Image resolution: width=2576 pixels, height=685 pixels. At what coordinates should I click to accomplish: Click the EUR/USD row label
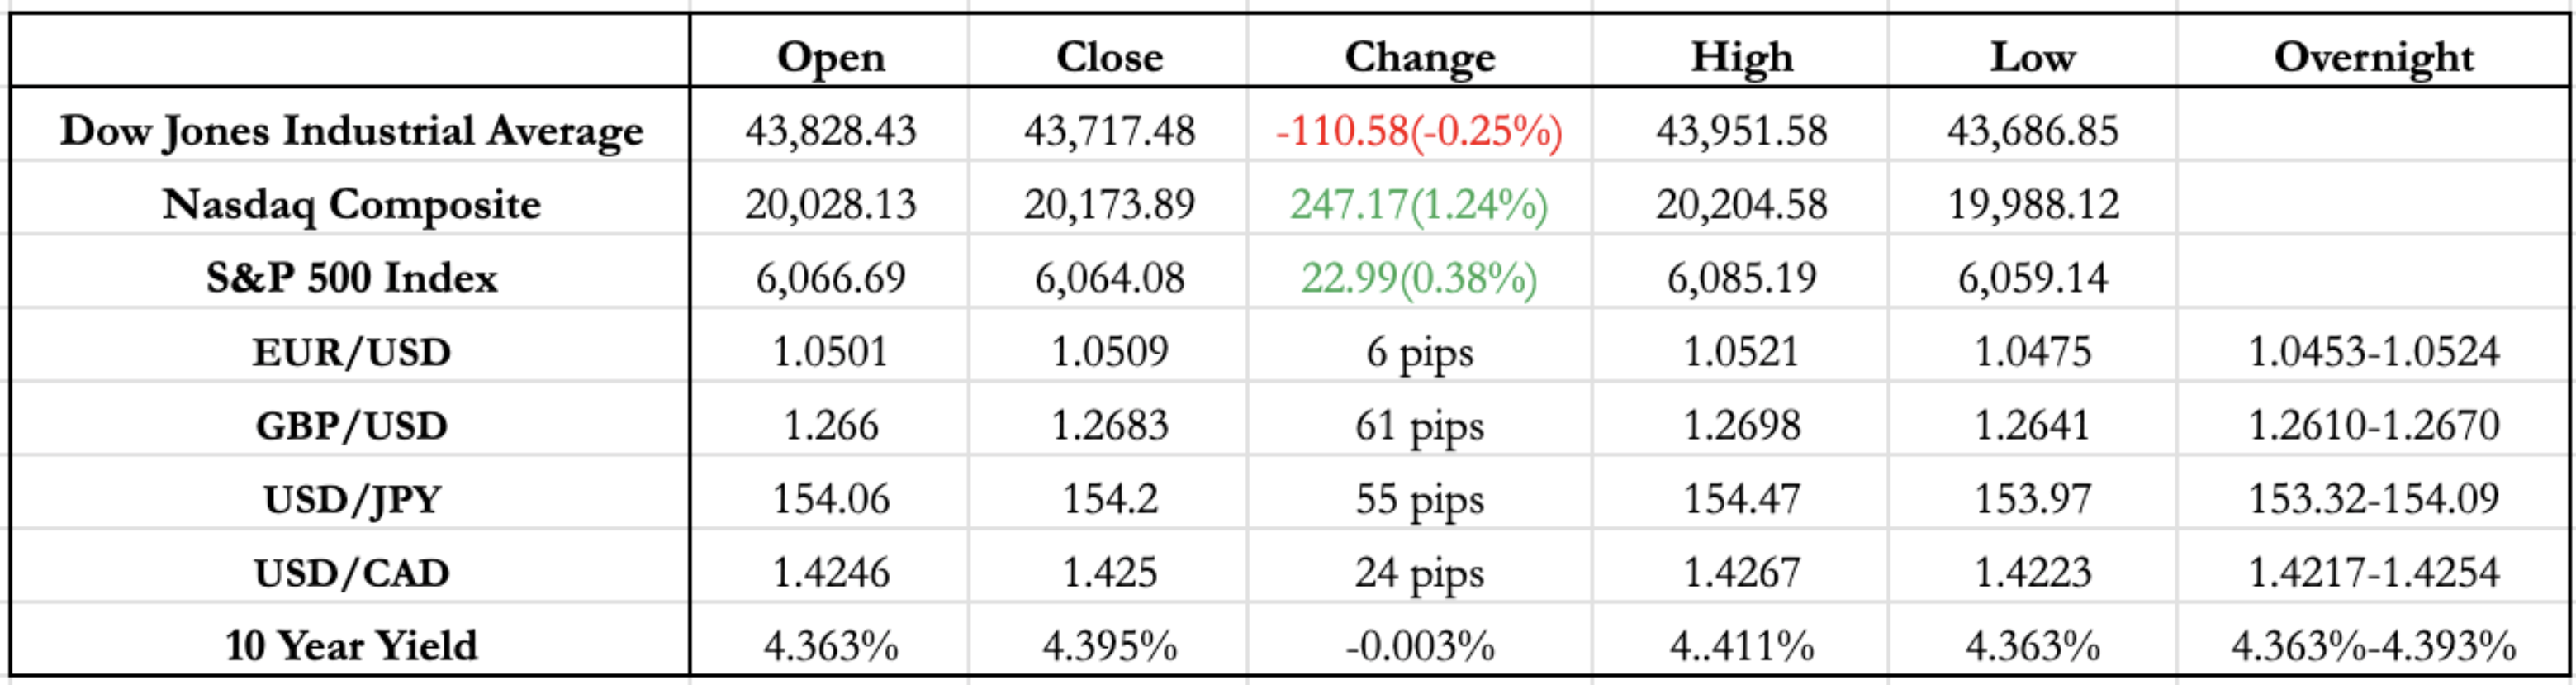coord(351,352)
